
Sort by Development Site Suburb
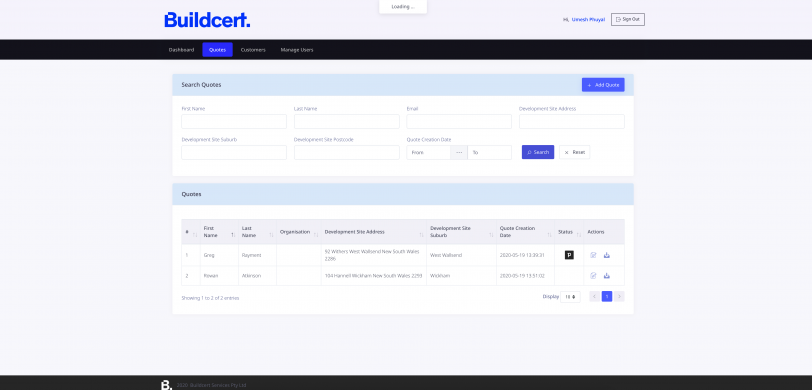point(491,235)
